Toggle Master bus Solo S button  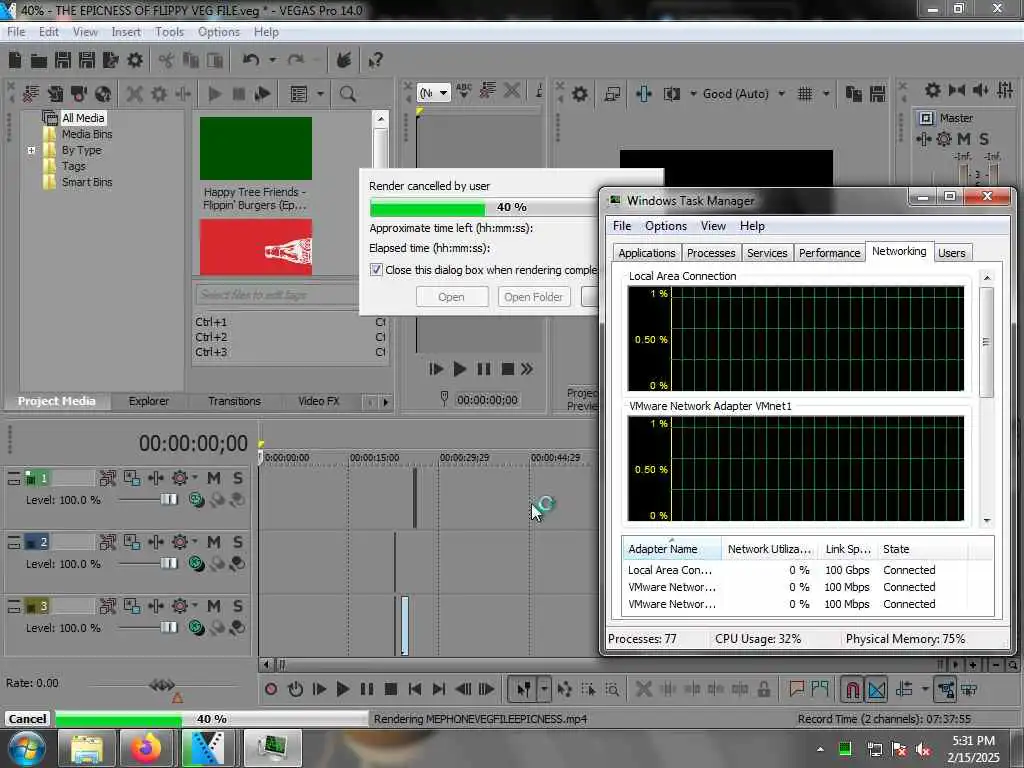984,139
